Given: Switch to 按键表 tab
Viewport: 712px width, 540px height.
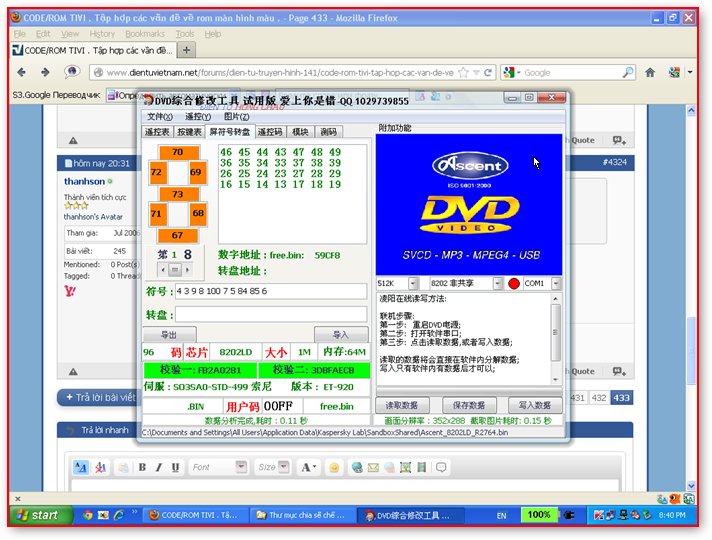Looking at the screenshot, I should tap(189, 132).
